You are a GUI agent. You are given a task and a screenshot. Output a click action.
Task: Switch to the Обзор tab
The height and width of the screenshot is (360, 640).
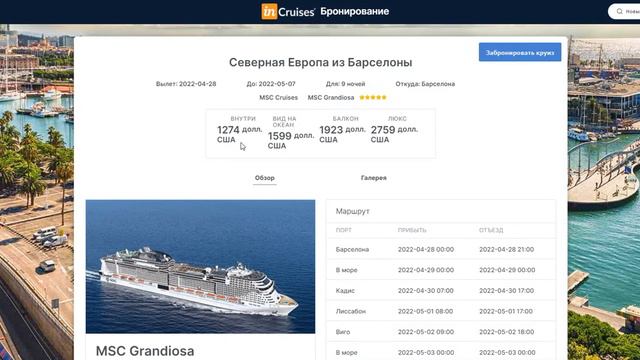point(264,178)
